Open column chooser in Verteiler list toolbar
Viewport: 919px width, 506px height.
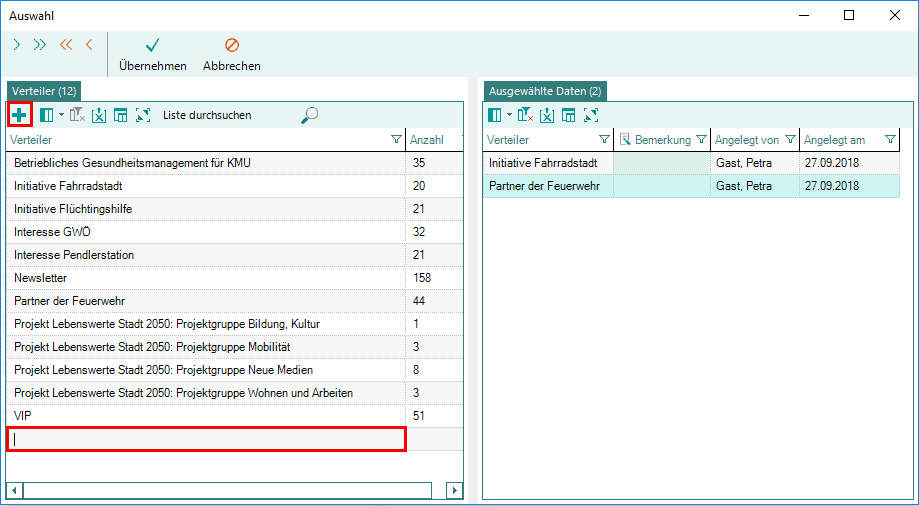tap(46, 115)
